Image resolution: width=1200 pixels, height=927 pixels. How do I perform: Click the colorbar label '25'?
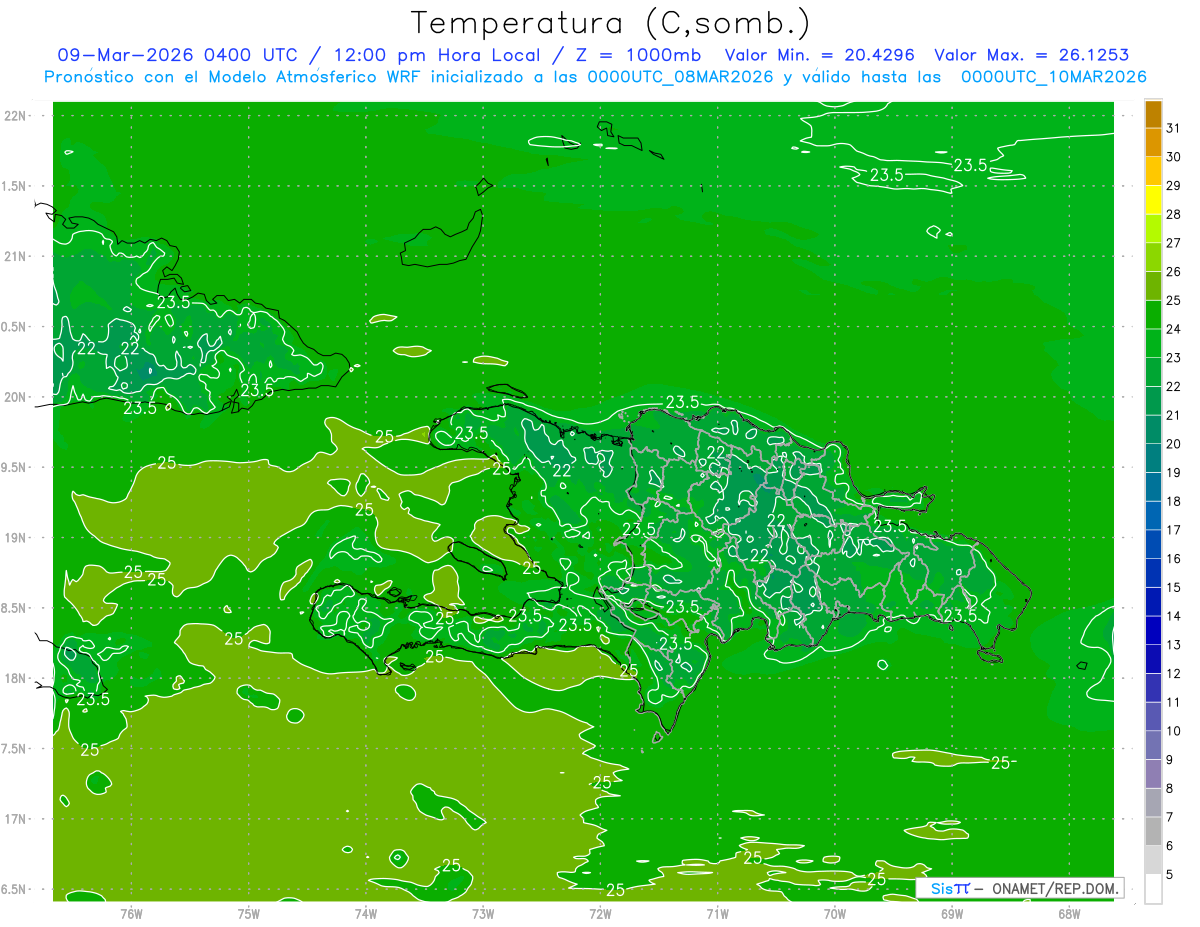tap(1174, 300)
